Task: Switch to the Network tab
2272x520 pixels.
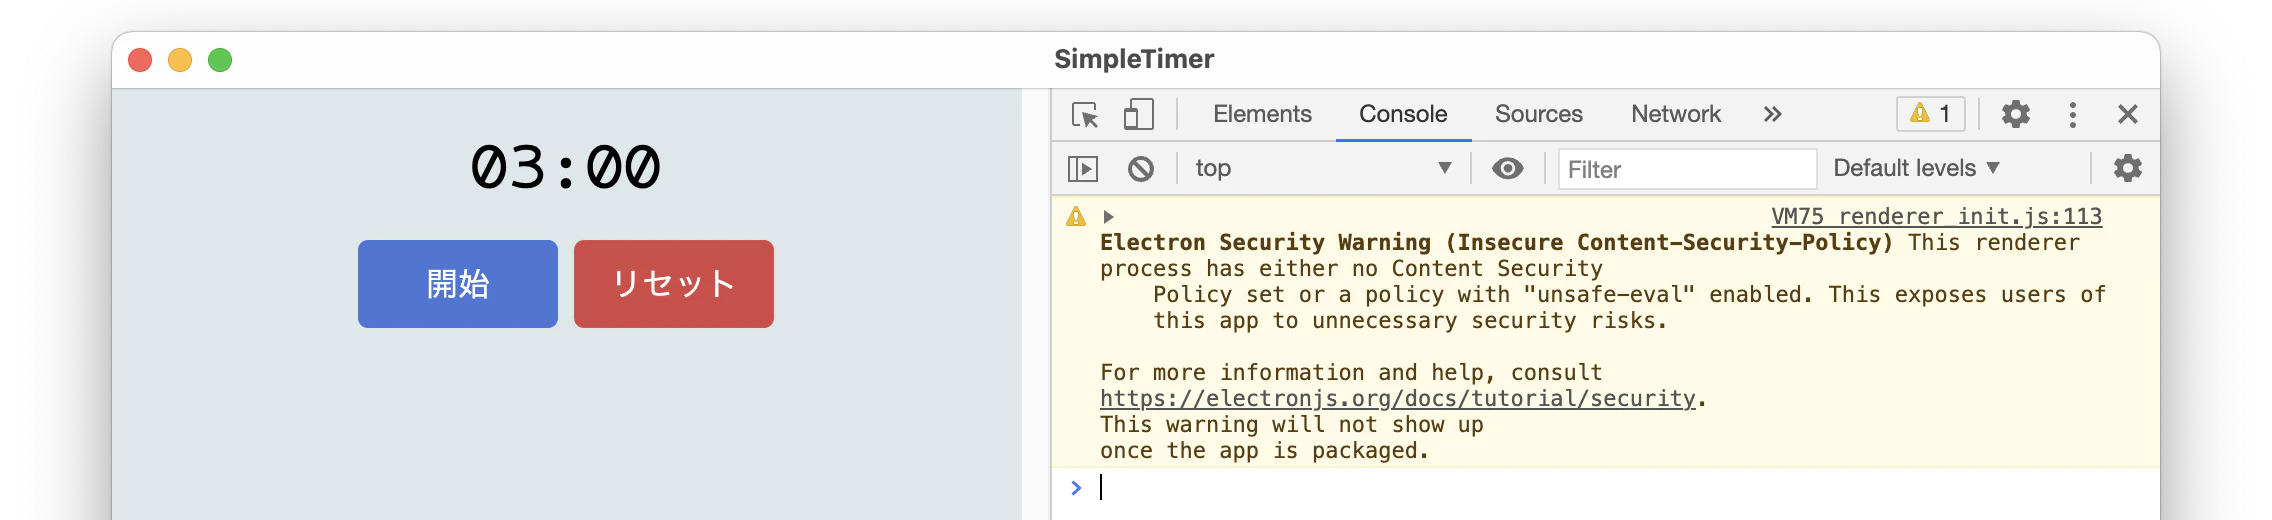Action: 1676,114
